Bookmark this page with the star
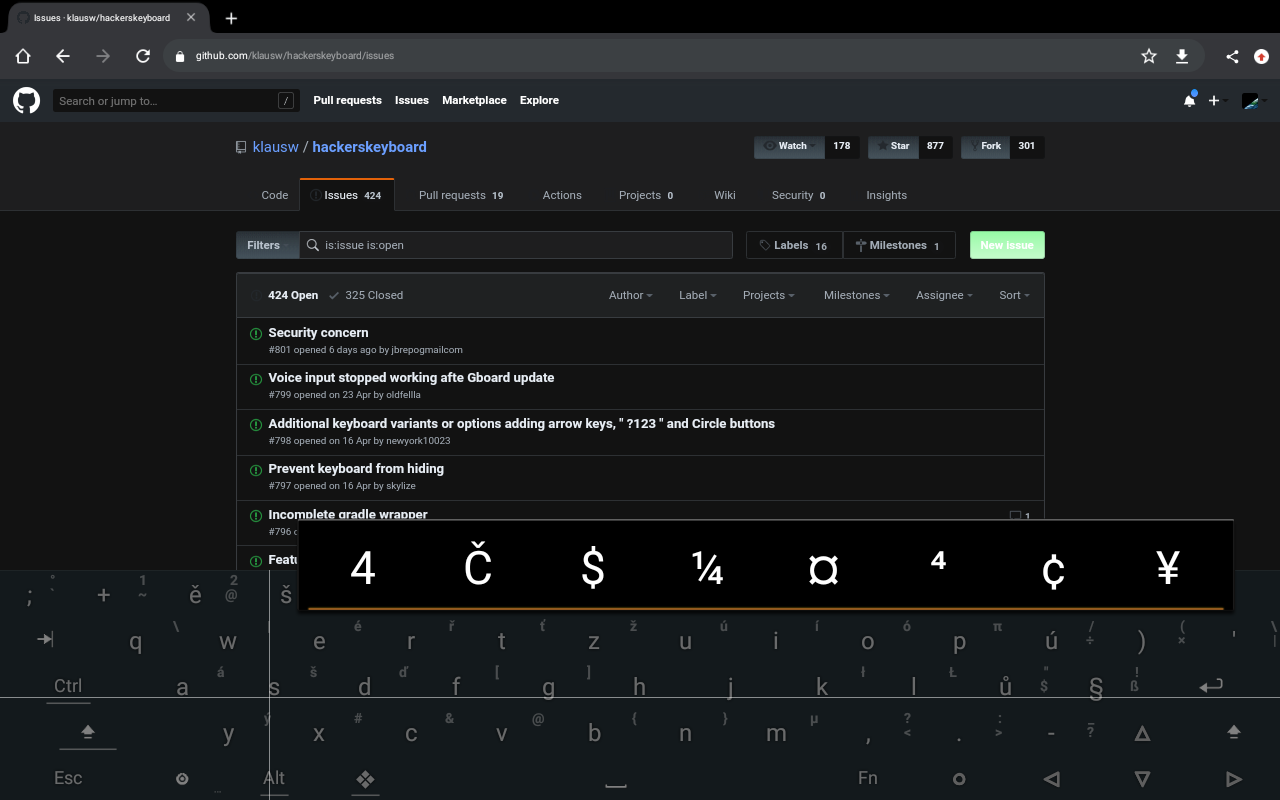 click(1149, 56)
